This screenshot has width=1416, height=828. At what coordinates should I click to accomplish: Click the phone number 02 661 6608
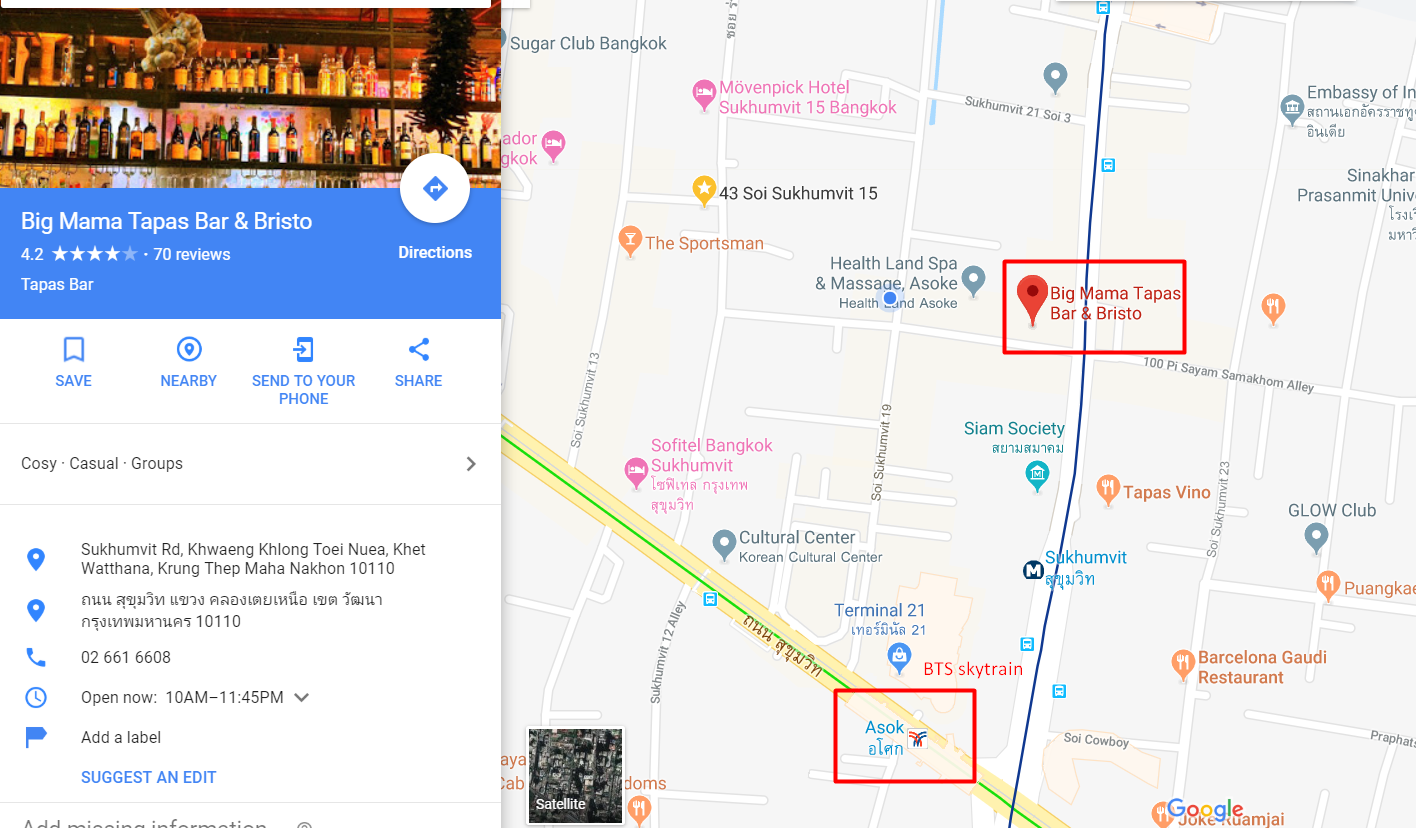[x=126, y=657]
